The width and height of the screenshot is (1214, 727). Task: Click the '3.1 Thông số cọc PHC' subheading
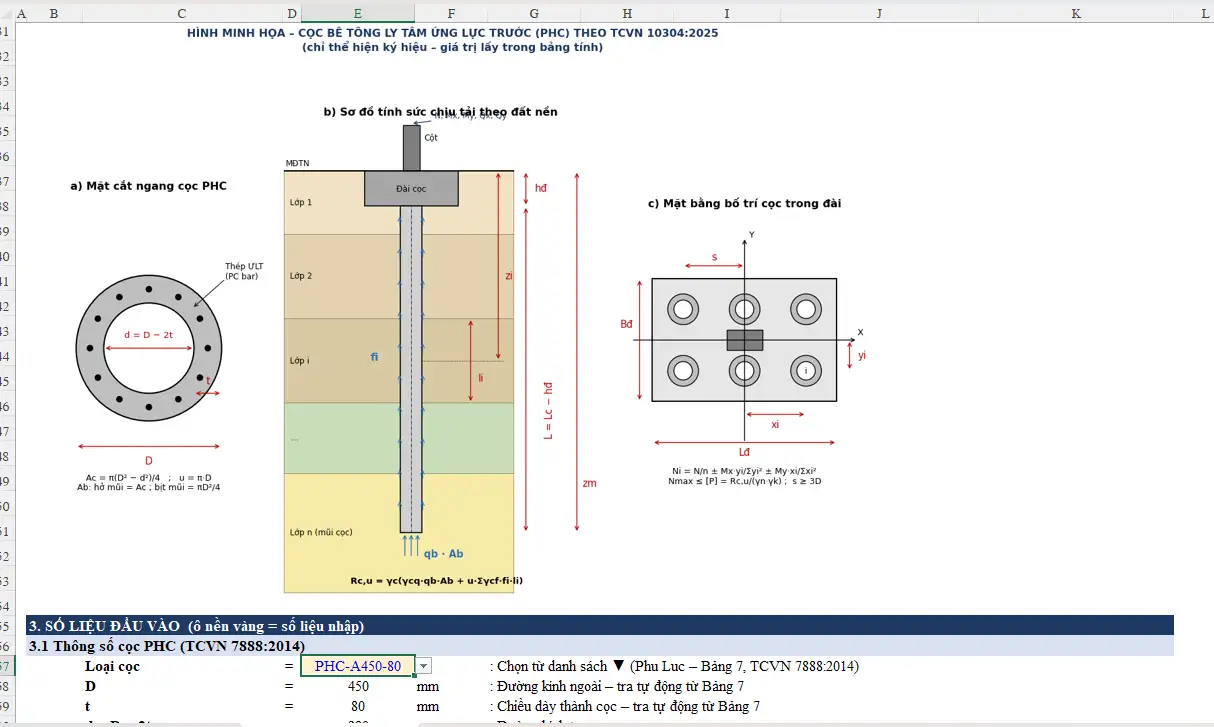coord(166,646)
